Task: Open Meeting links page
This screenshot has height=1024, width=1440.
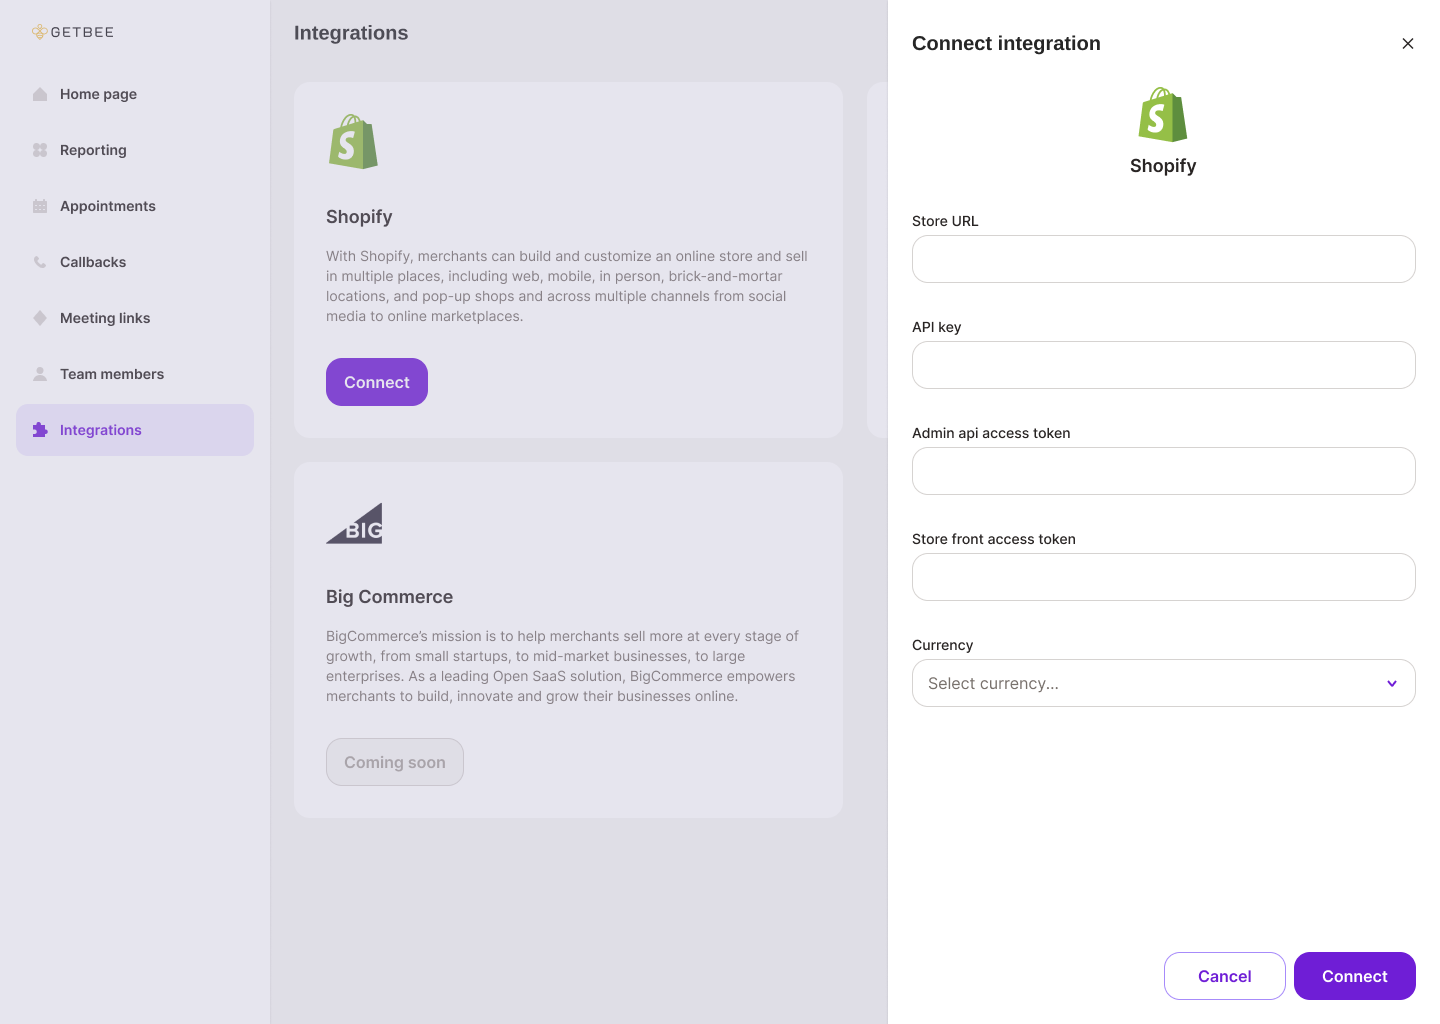Action: (135, 318)
